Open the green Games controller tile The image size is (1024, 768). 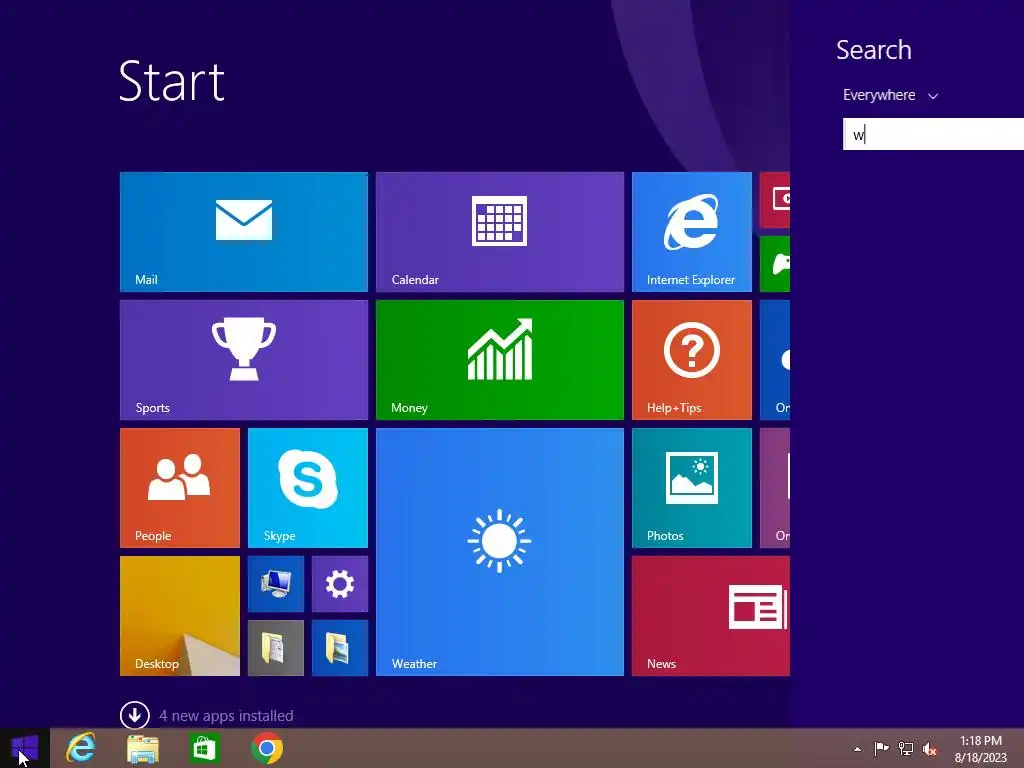tap(775, 264)
